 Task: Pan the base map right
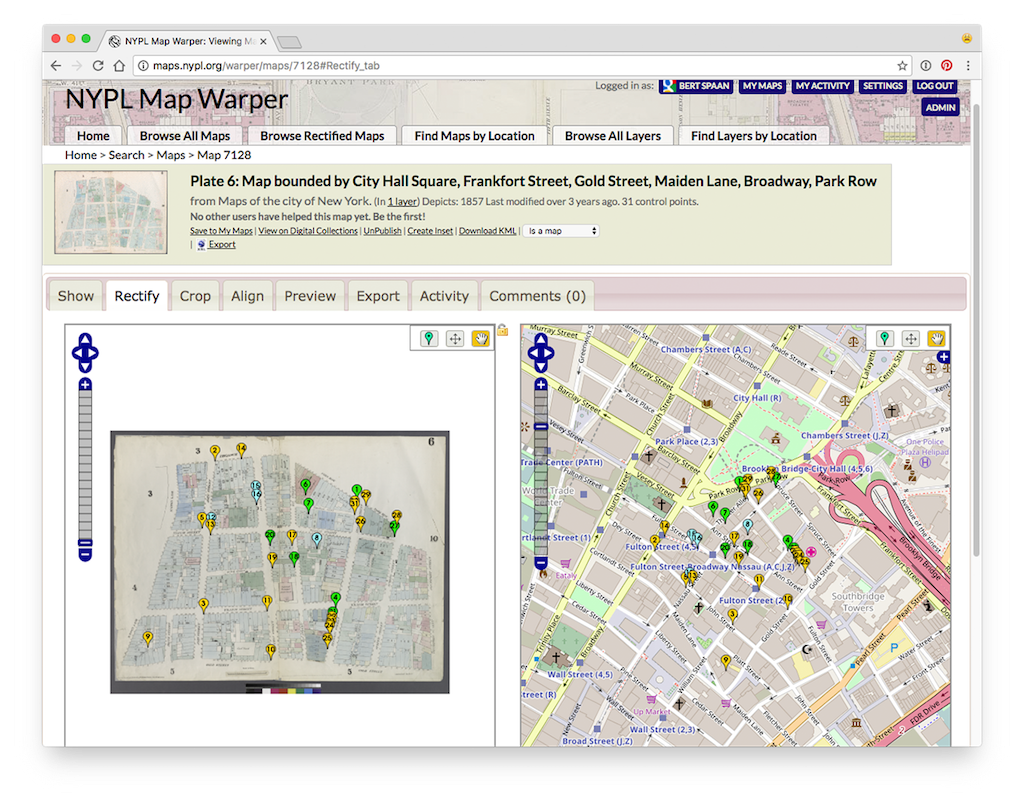(550, 353)
